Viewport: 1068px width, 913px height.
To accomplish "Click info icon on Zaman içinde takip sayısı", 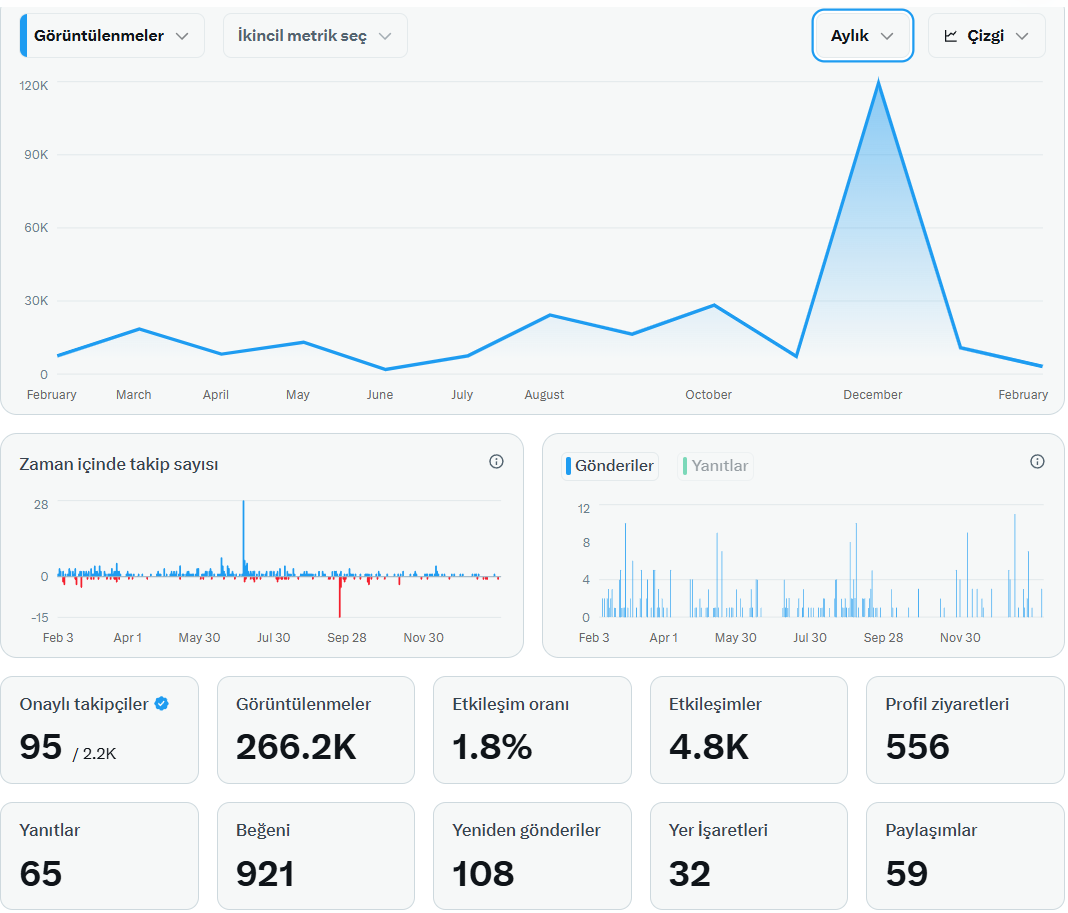I will [x=497, y=462].
